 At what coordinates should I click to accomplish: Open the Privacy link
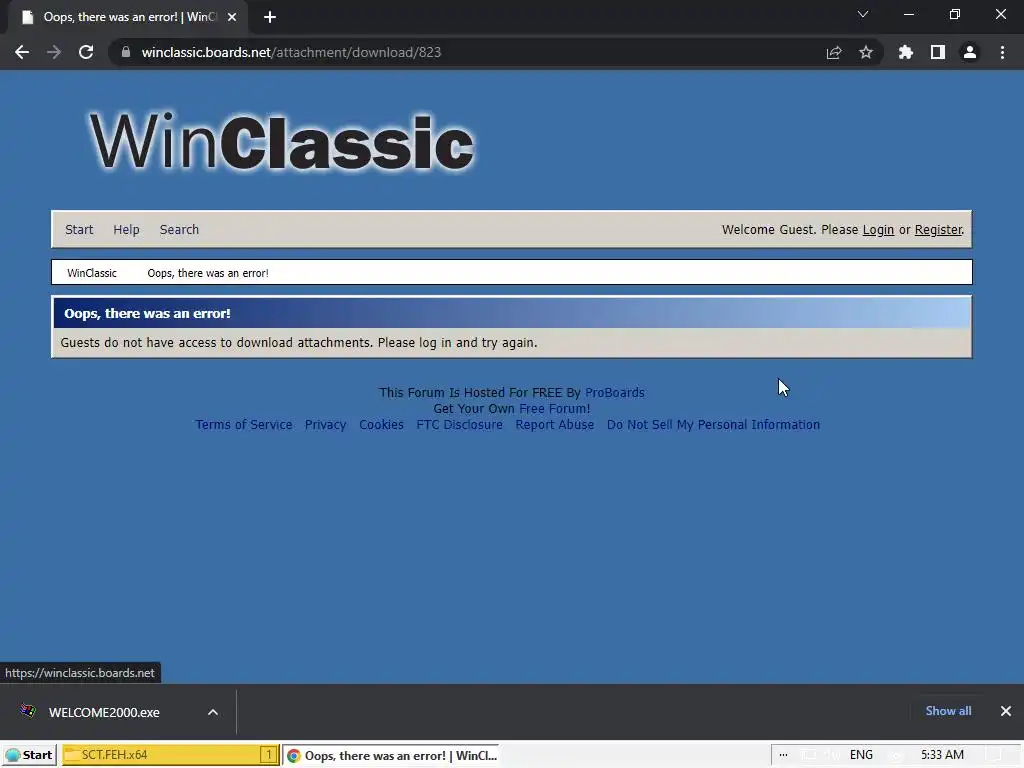[x=325, y=424]
